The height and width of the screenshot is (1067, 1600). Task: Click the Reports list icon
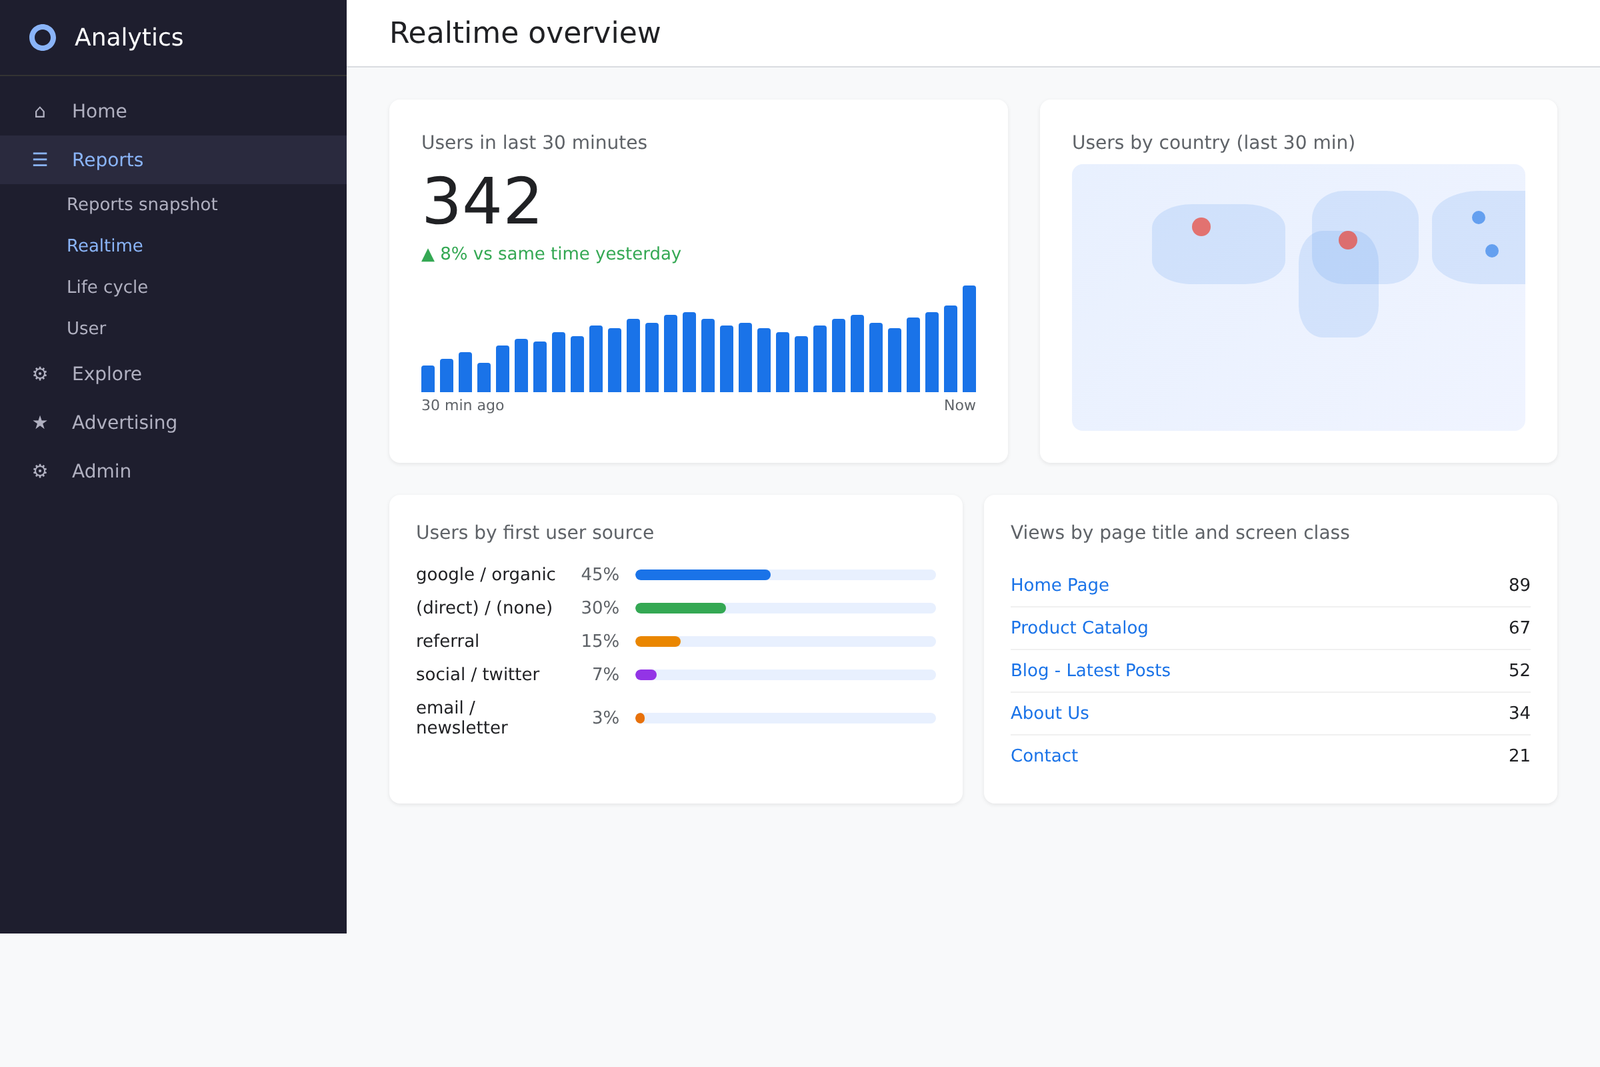pos(40,159)
